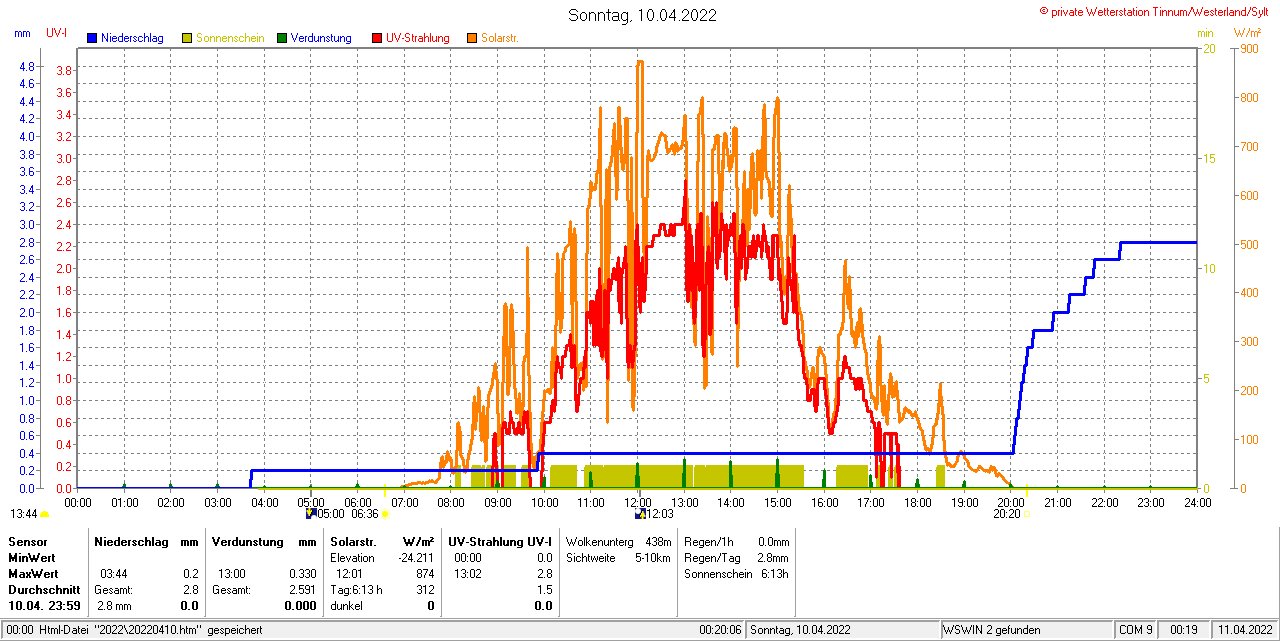Click the MaxWert row label

point(33,574)
